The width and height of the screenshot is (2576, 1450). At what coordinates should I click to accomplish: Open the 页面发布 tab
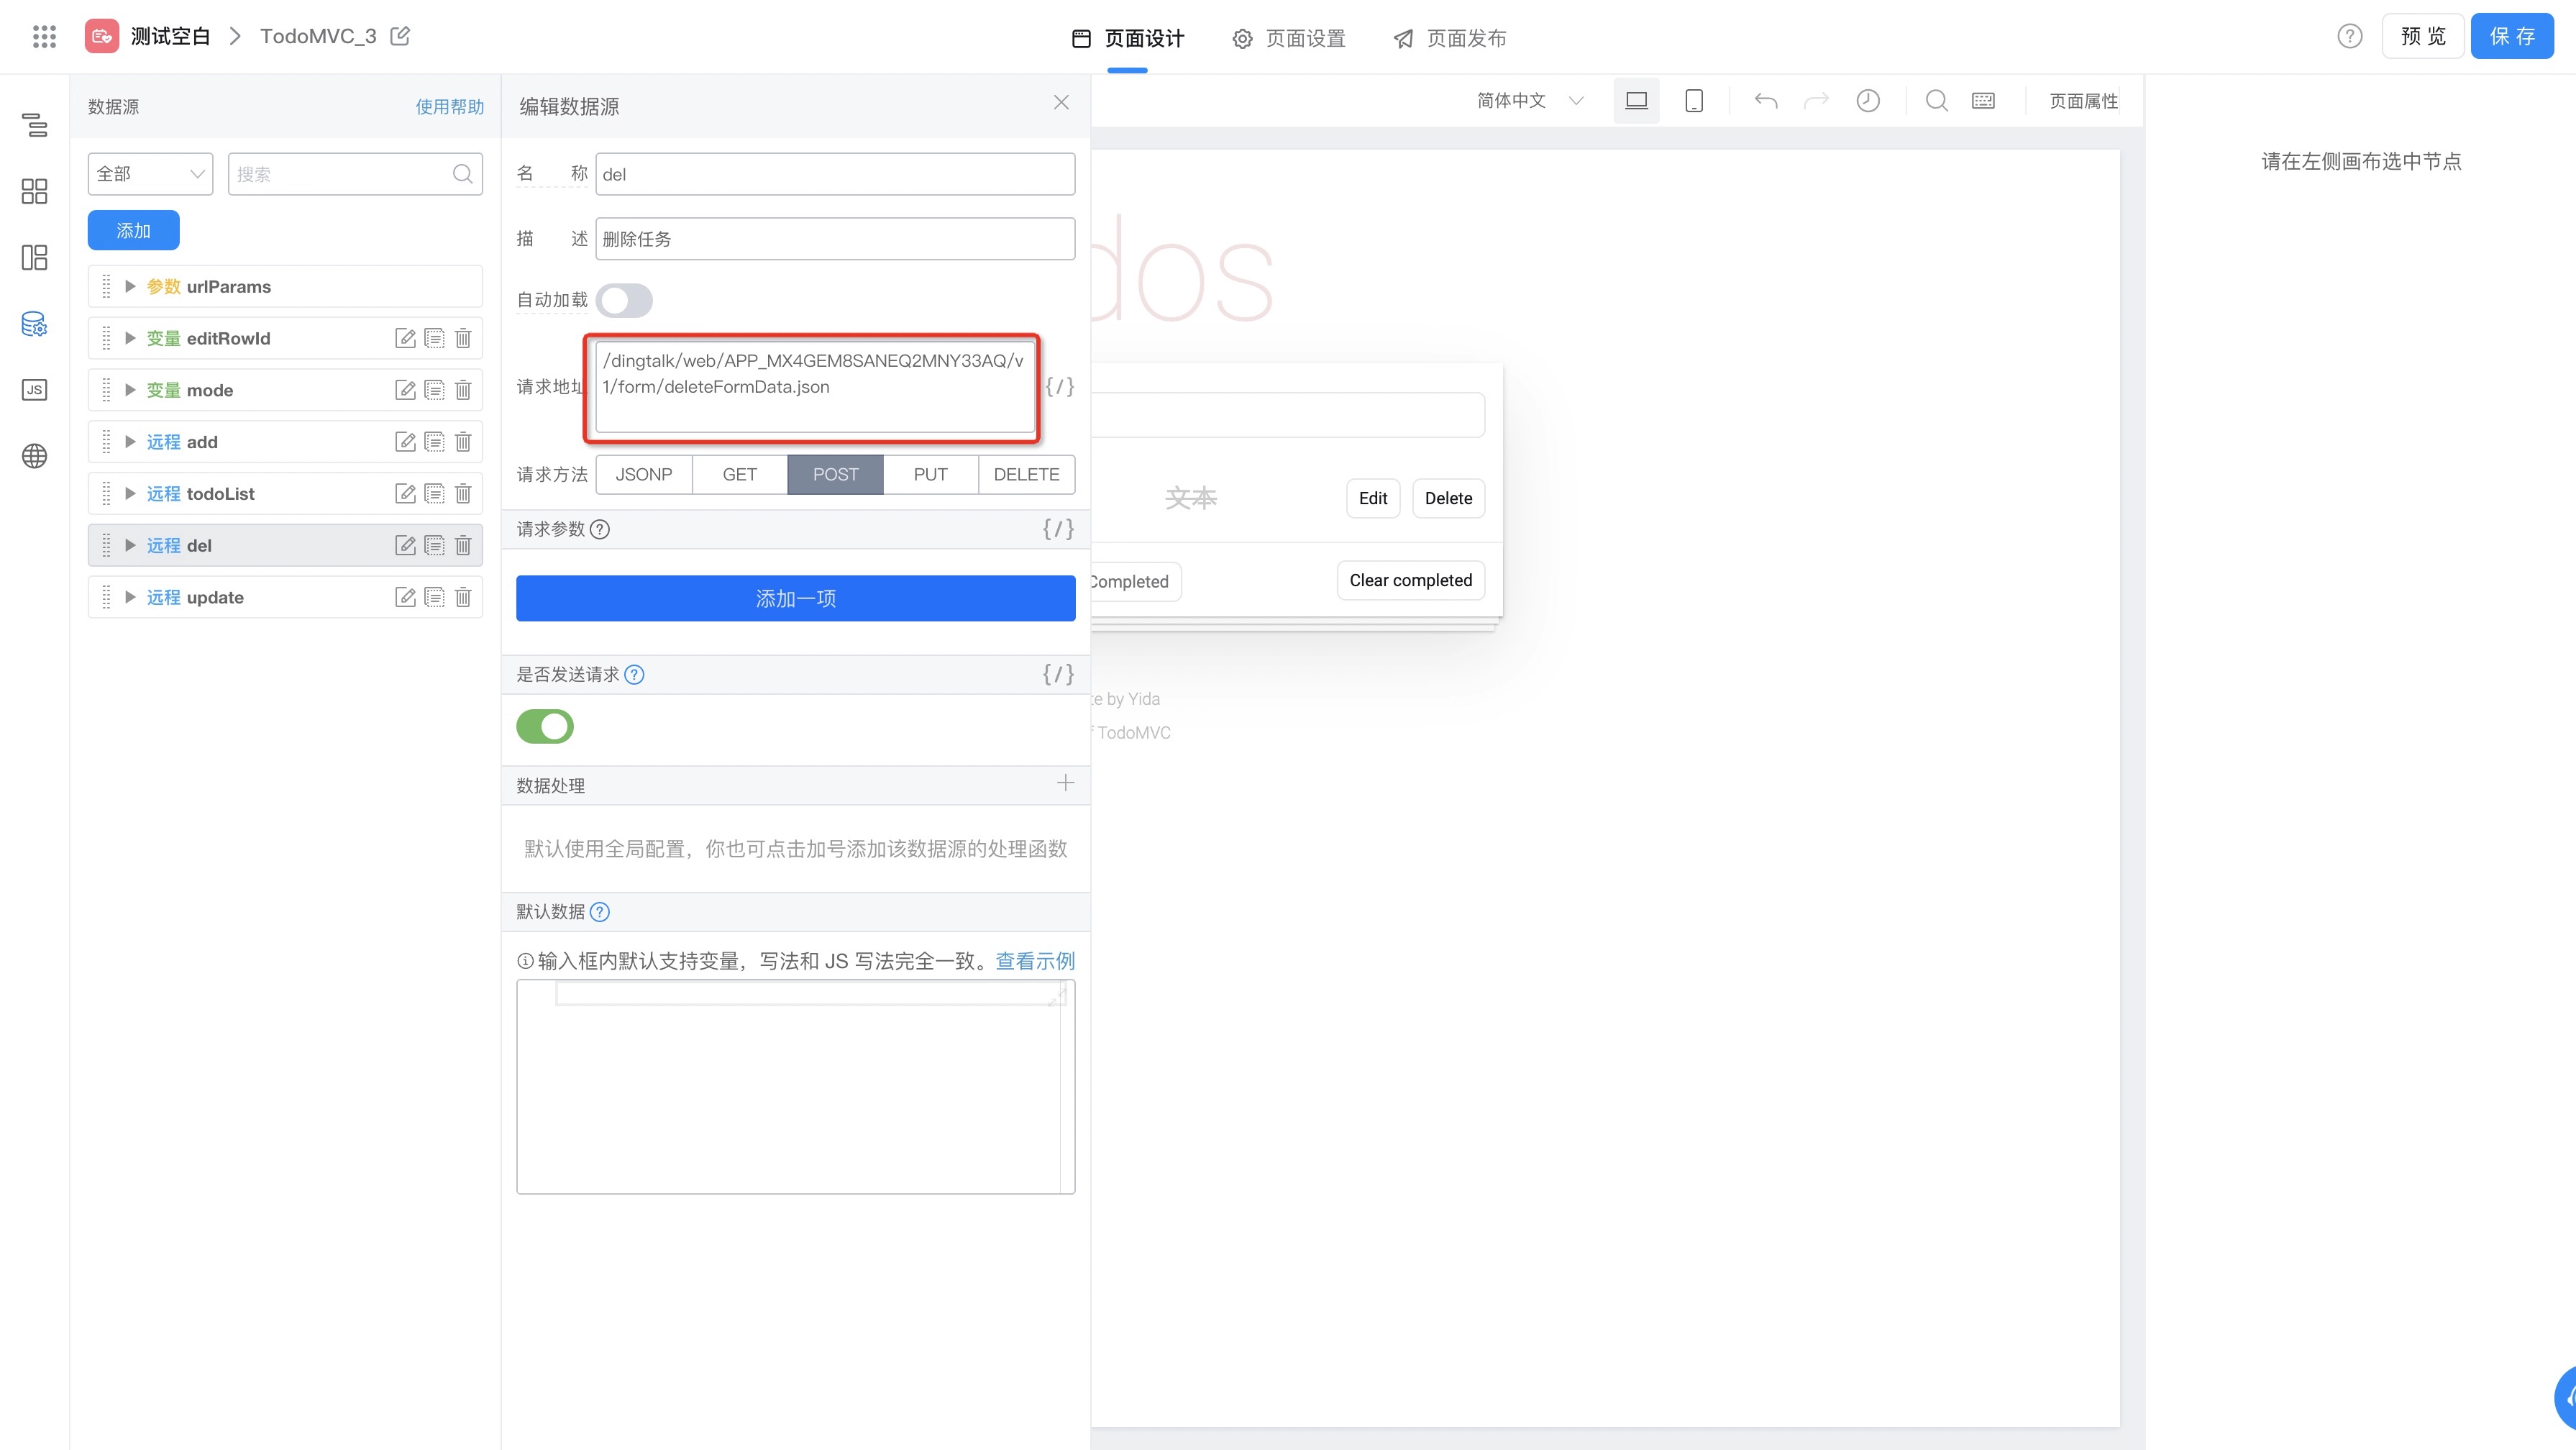click(1450, 38)
